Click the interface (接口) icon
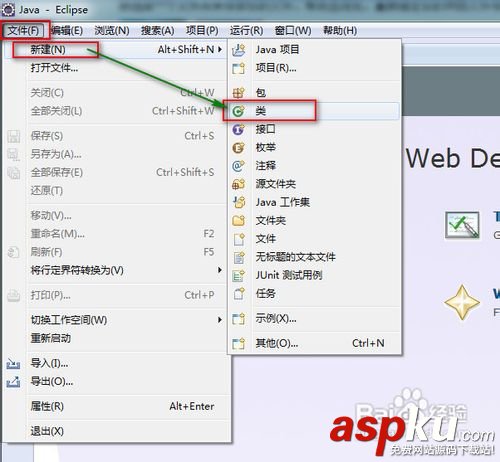Image resolution: width=500 pixels, height=462 pixels. coord(239,129)
